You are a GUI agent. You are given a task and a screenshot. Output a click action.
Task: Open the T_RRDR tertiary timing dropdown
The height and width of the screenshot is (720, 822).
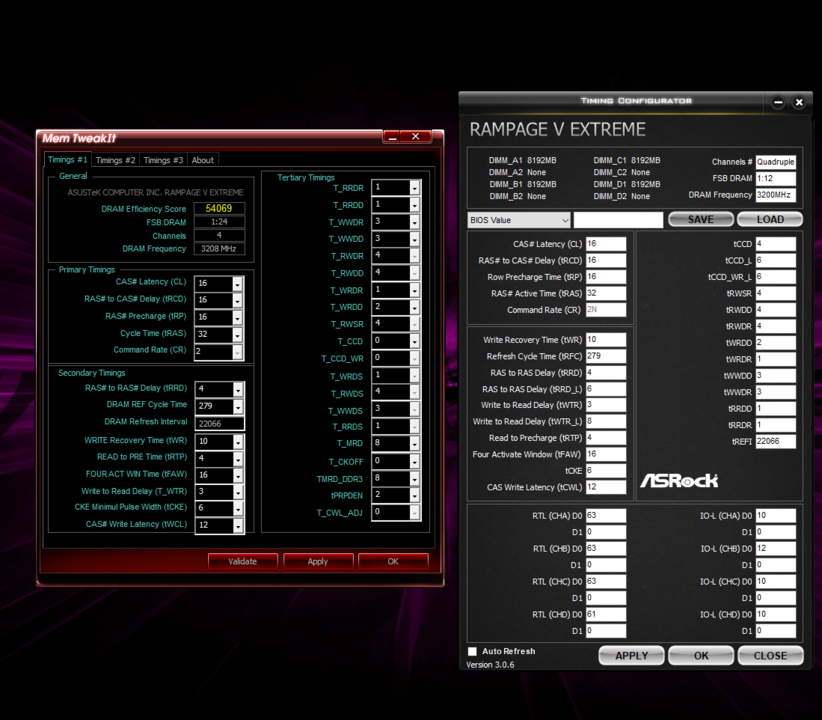pos(414,188)
